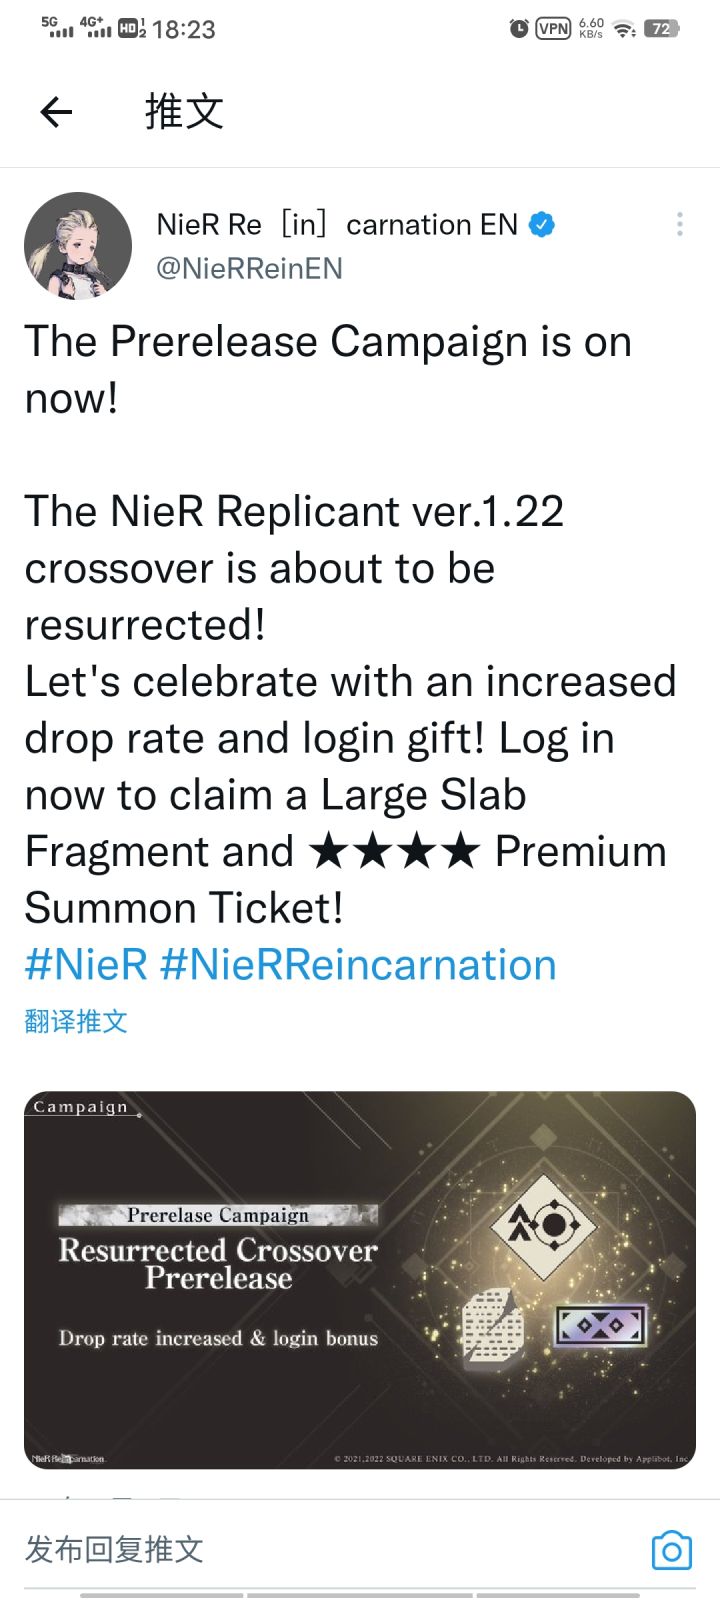
Task: Open the #NieRReincarnation hashtag
Action: pos(358,965)
